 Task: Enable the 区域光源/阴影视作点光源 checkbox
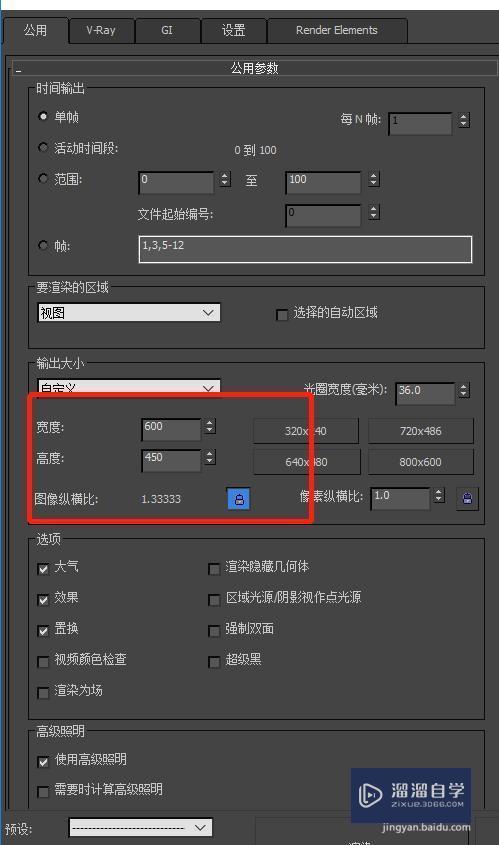click(x=214, y=600)
